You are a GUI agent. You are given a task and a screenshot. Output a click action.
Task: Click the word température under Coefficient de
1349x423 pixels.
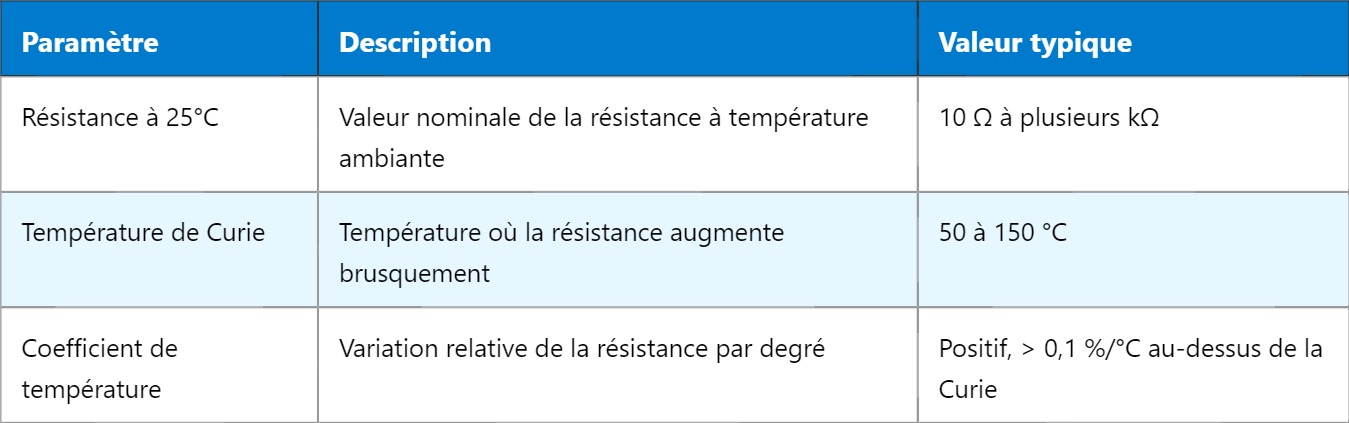[91, 389]
